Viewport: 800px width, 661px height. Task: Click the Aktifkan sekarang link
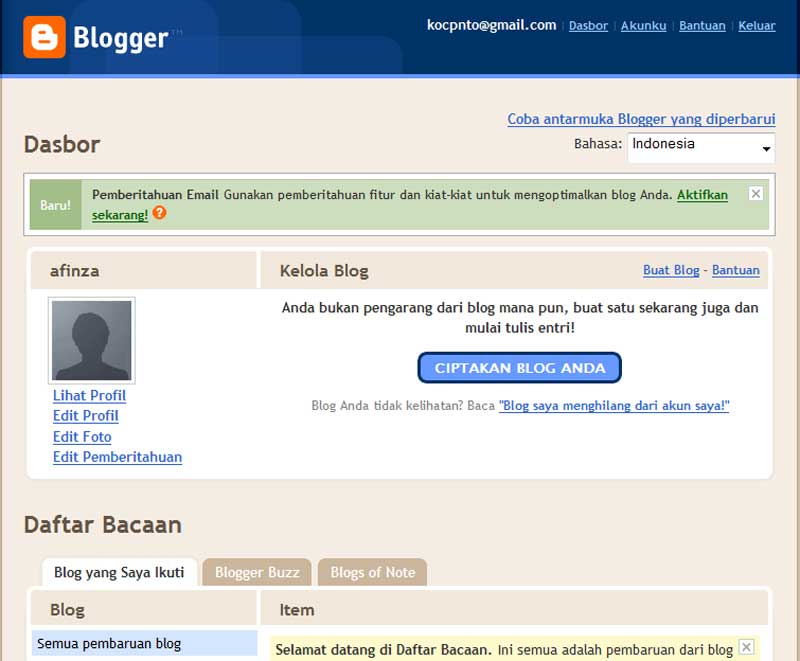(x=702, y=195)
